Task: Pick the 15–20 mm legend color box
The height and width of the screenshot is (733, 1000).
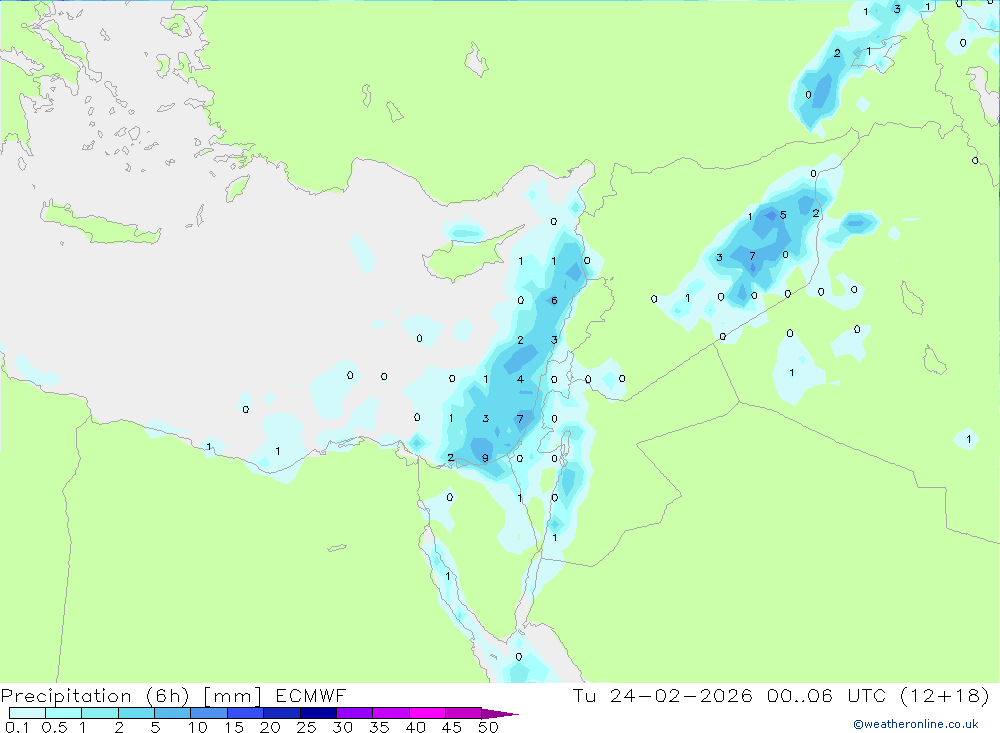Action: [246, 713]
